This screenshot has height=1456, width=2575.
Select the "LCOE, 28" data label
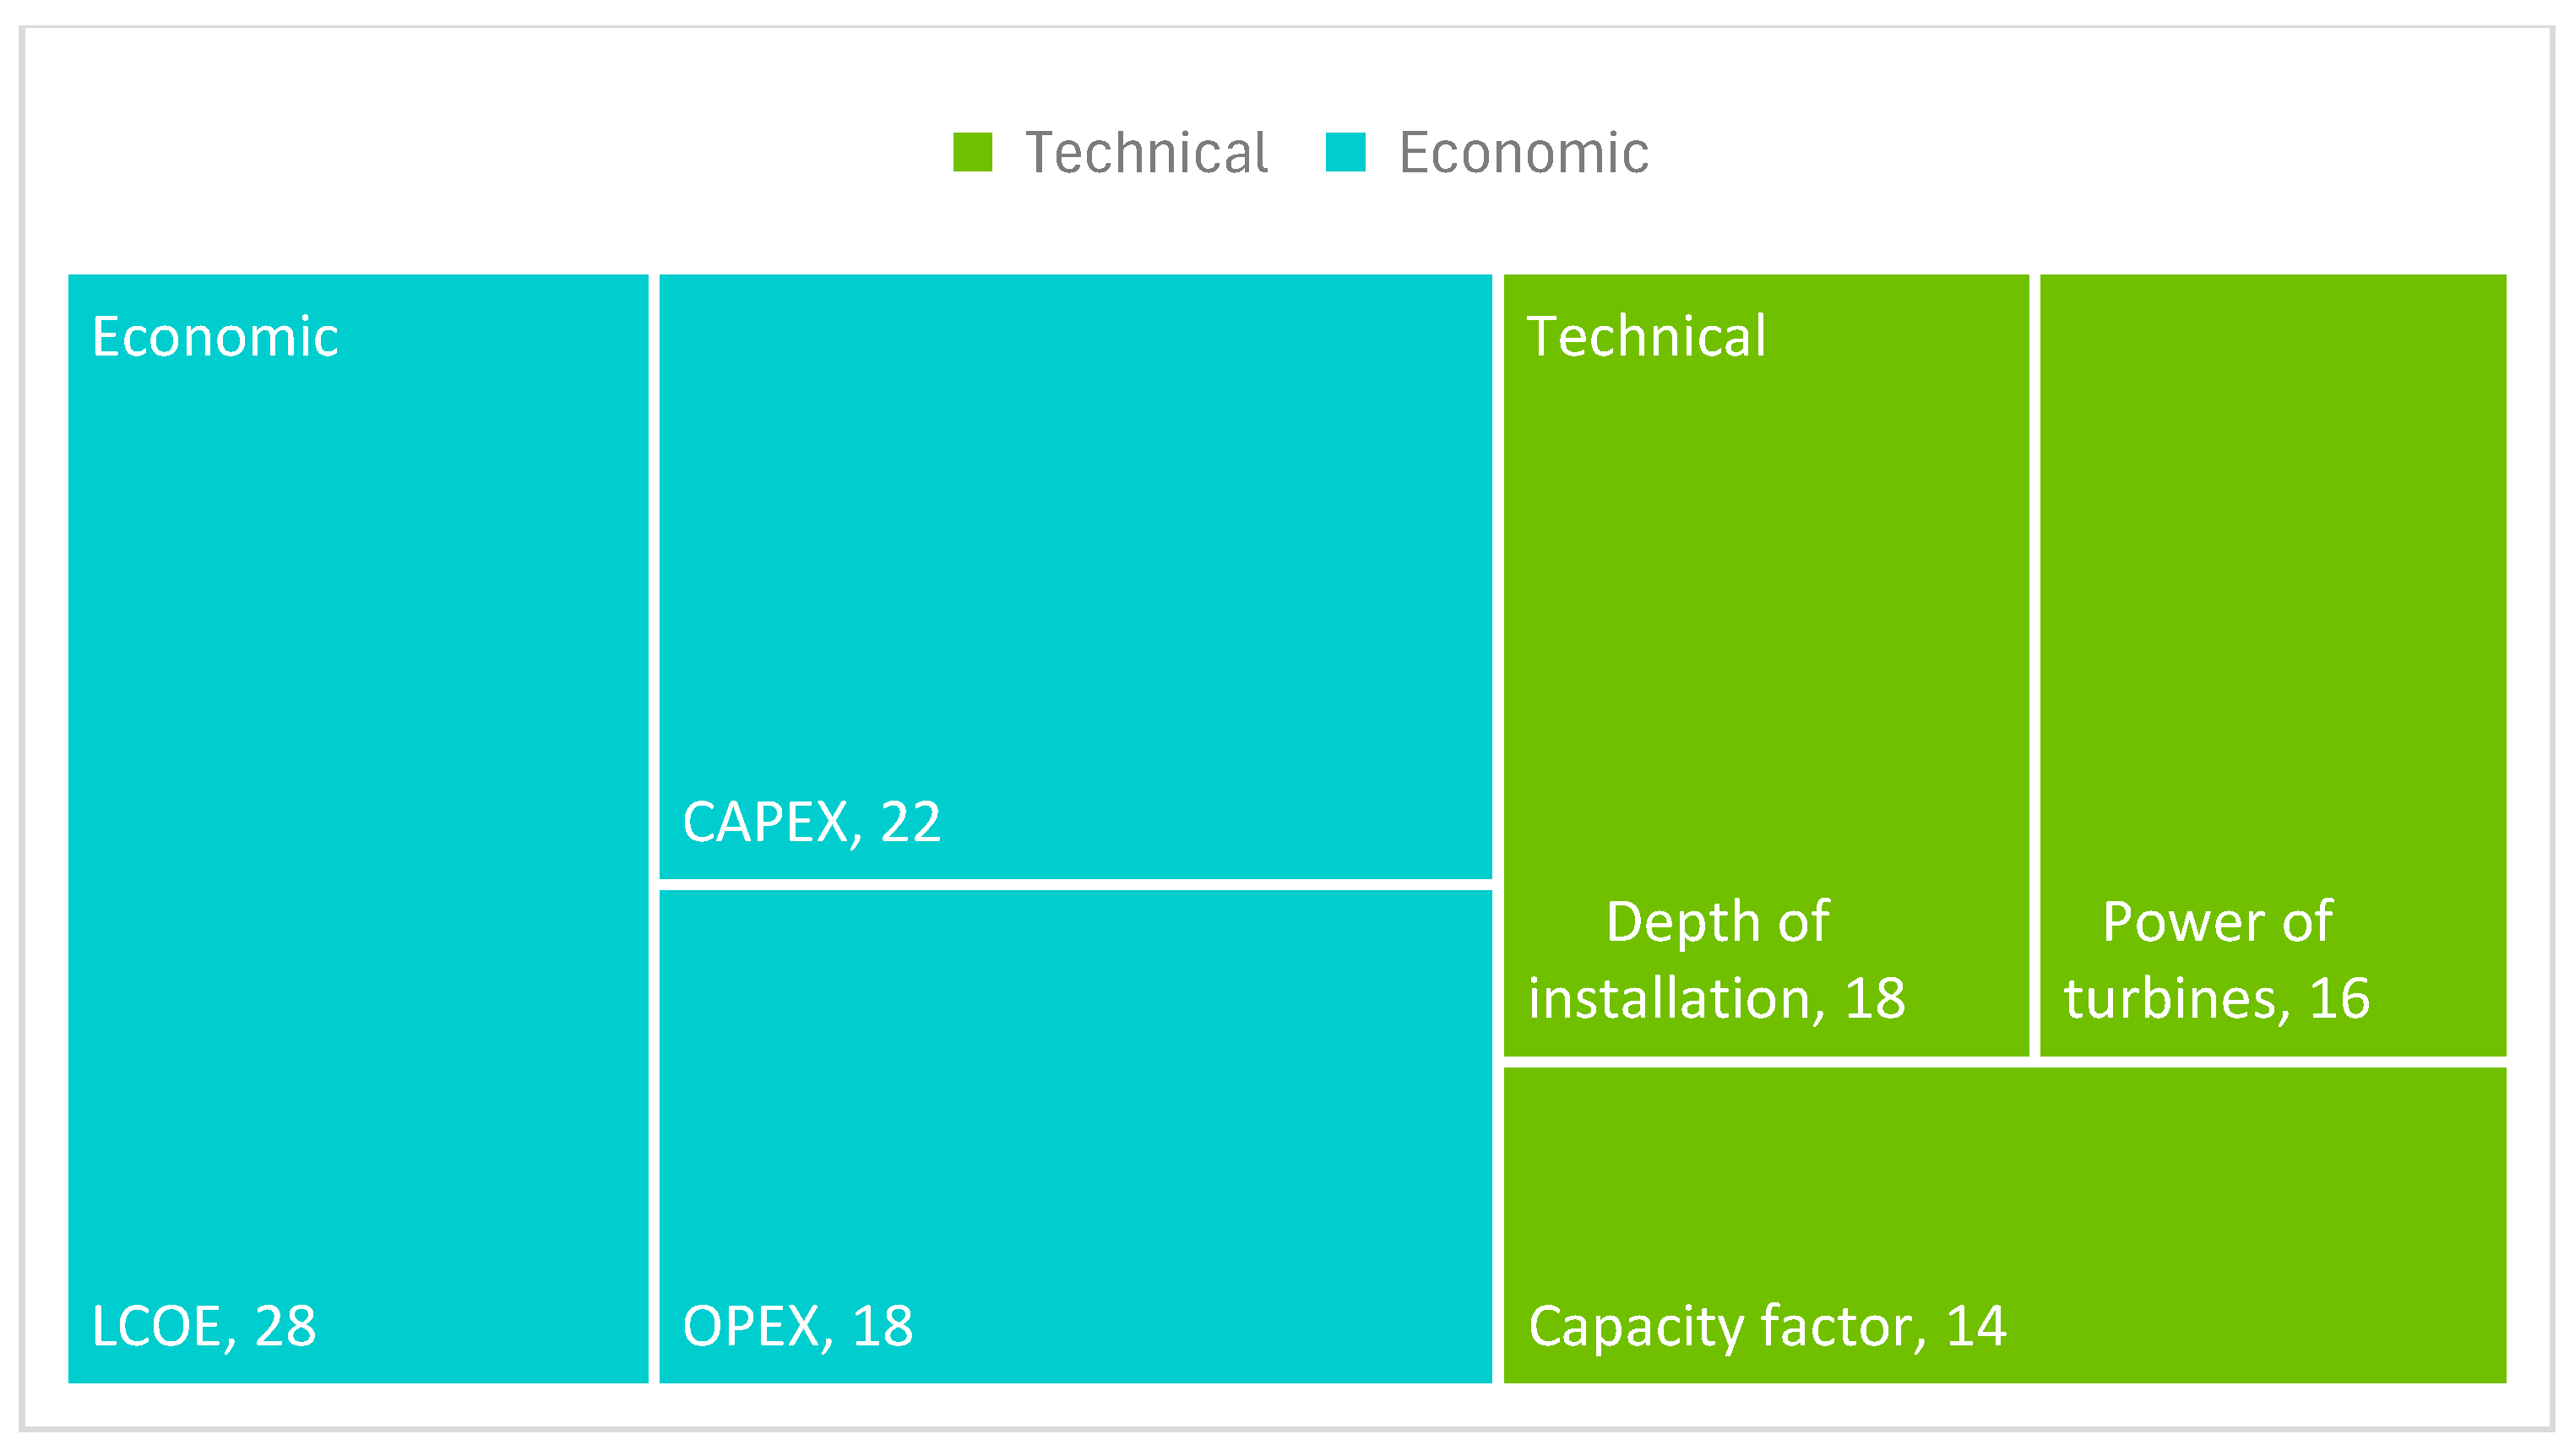tap(204, 1326)
